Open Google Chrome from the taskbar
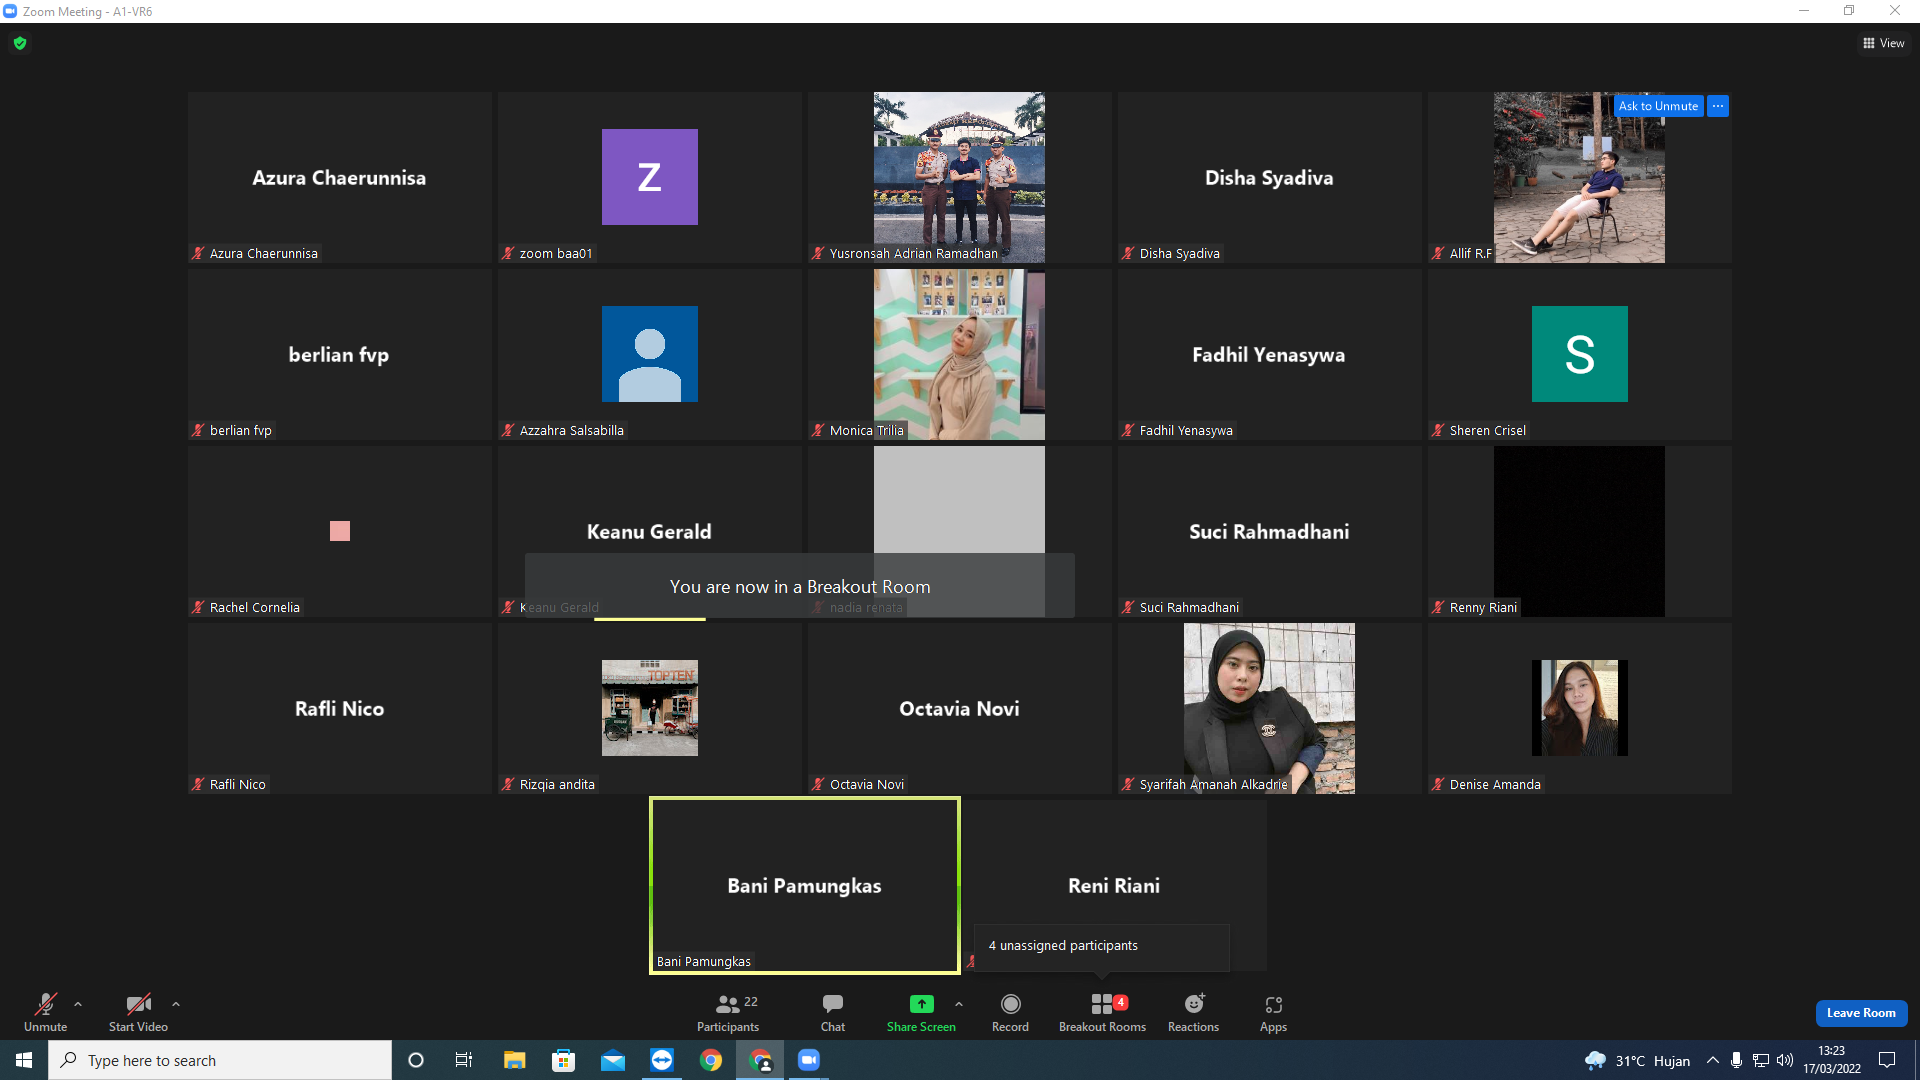 pos(711,1060)
